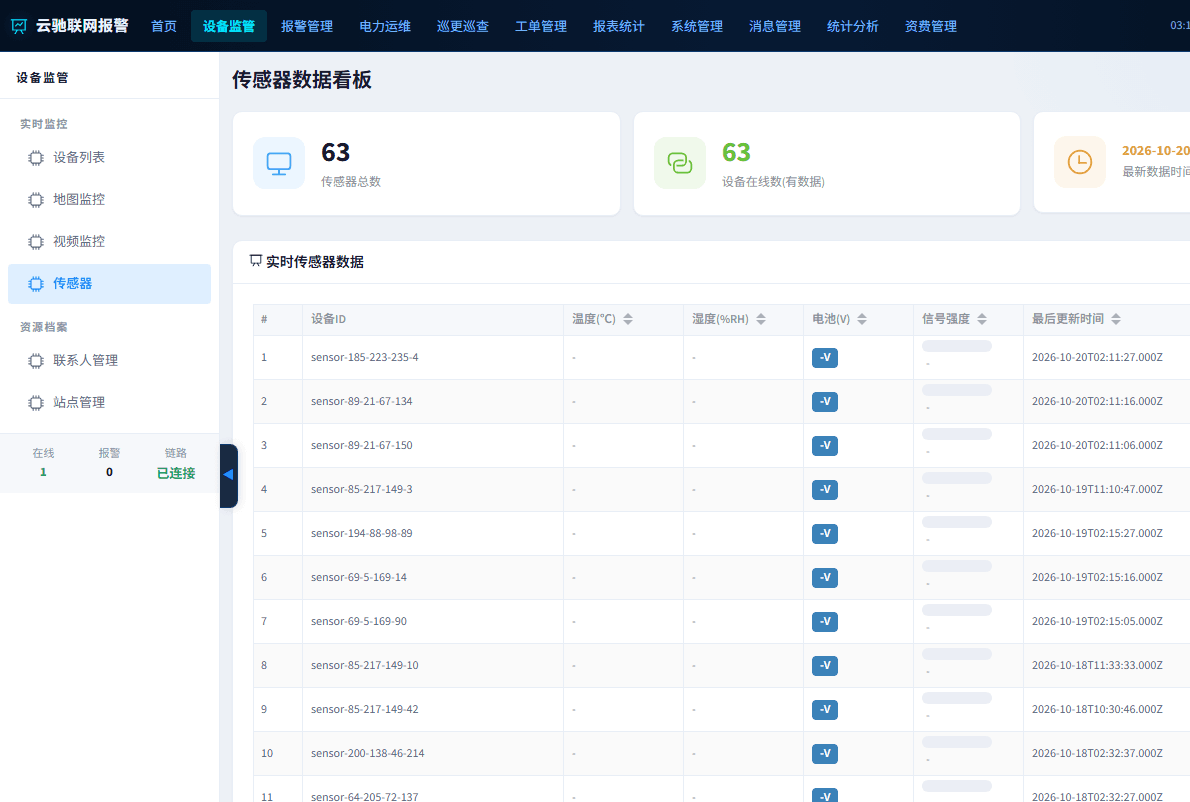Open the 统计分析 top menu
This screenshot has width=1190, height=802.
[x=852, y=27]
